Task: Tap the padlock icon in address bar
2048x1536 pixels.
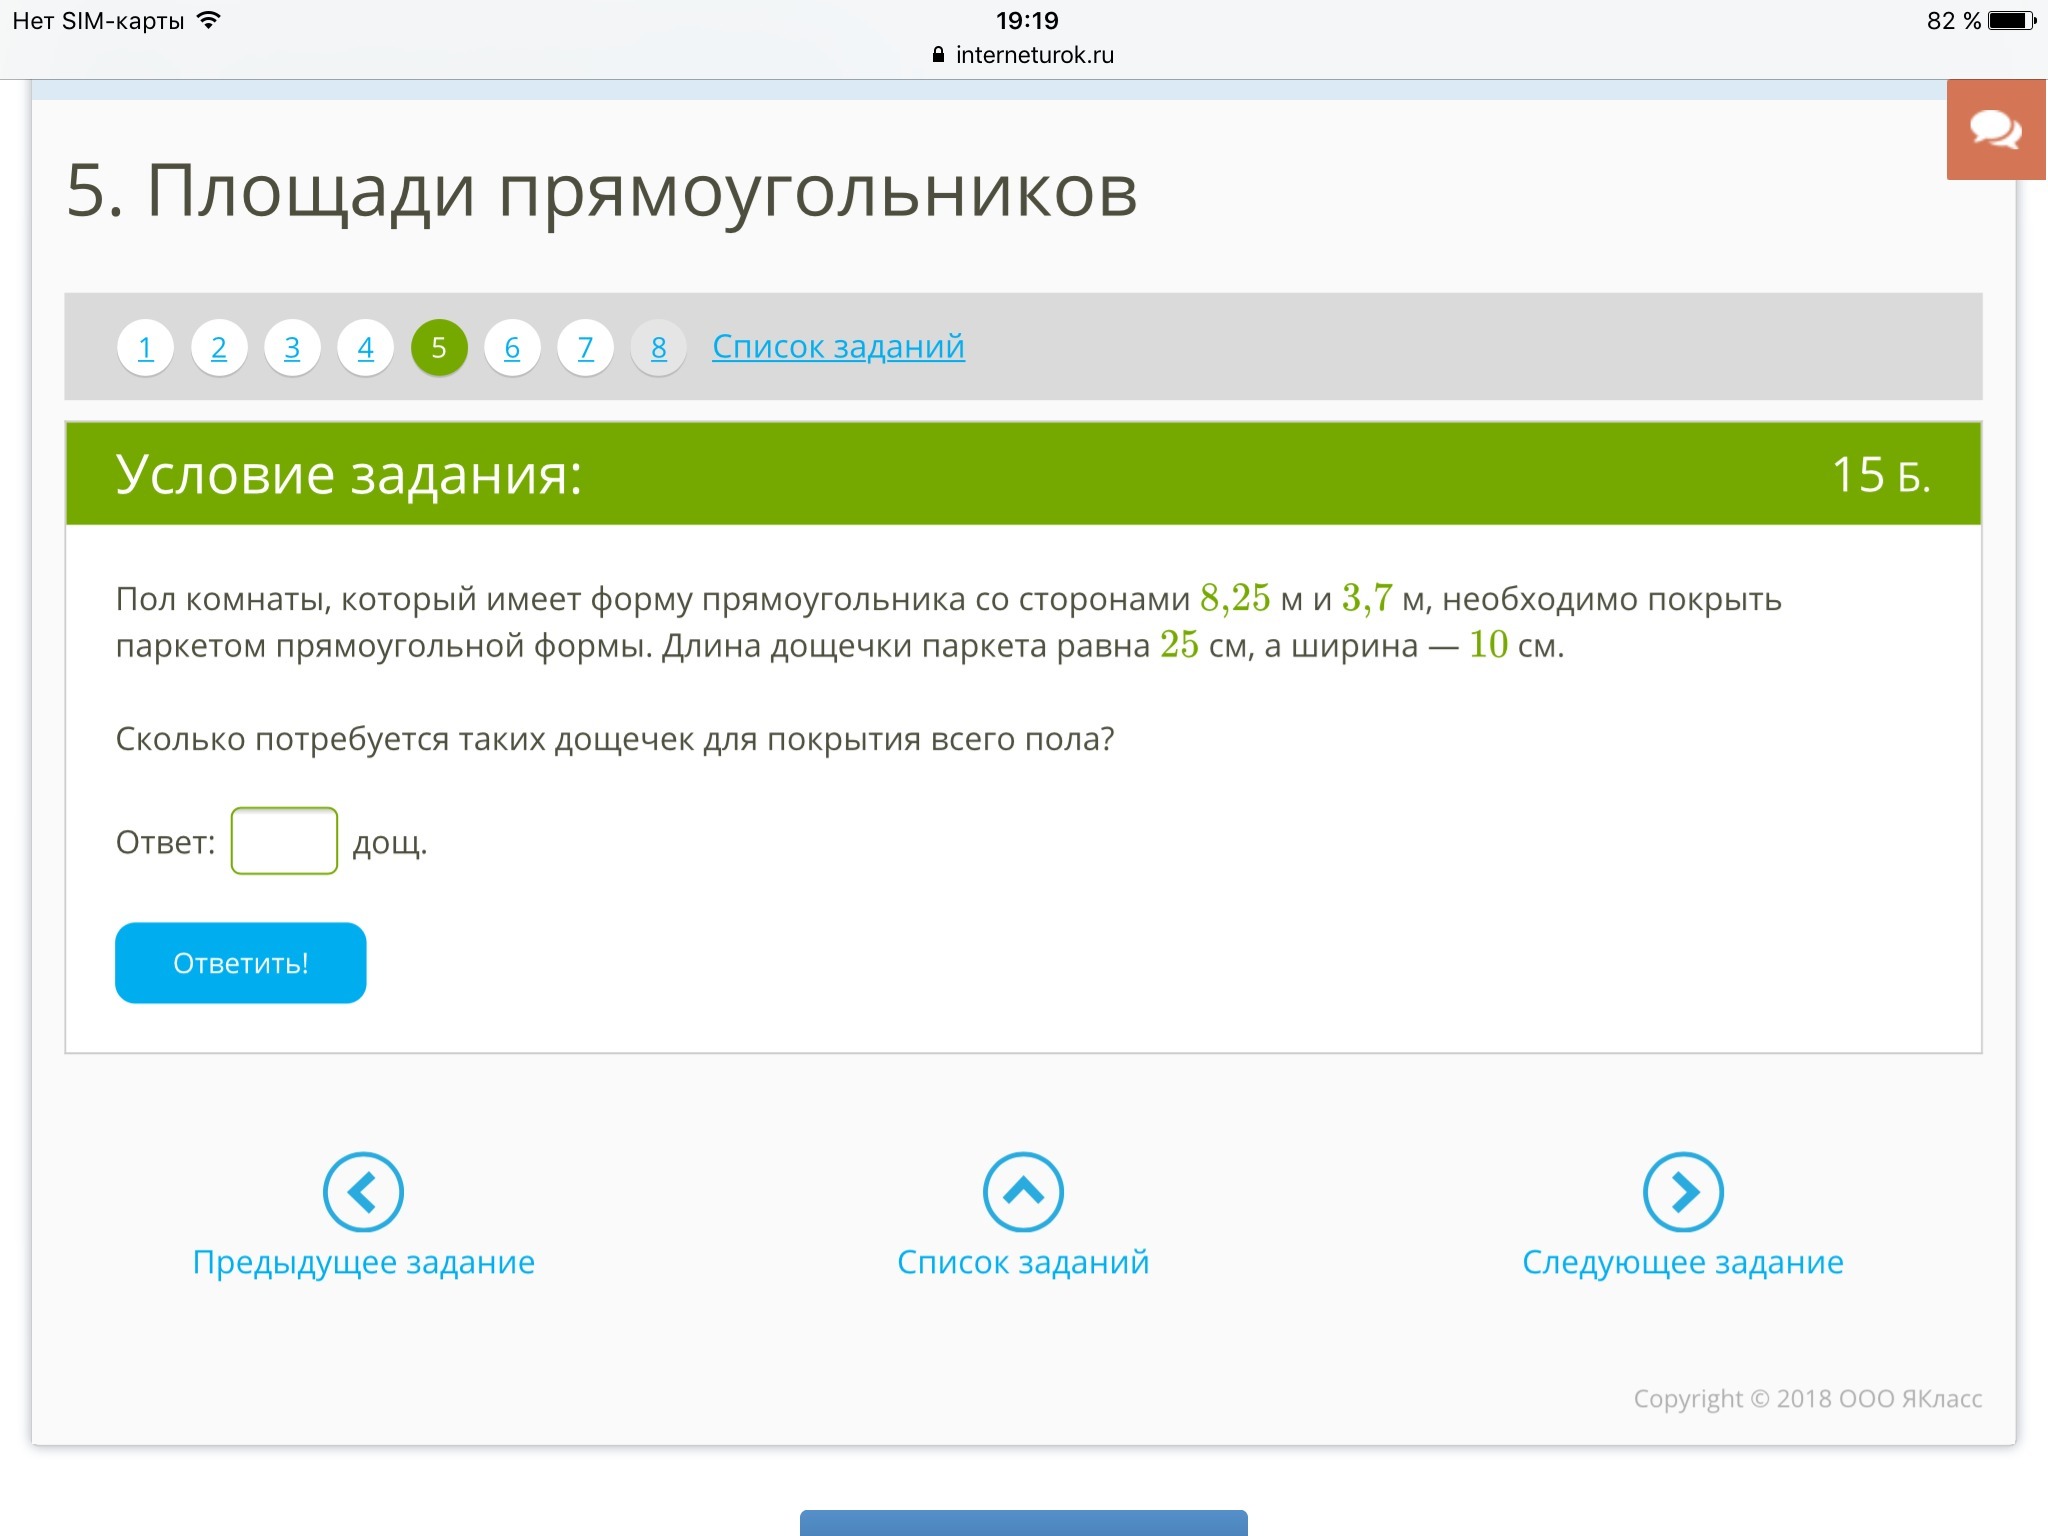Action: (938, 55)
